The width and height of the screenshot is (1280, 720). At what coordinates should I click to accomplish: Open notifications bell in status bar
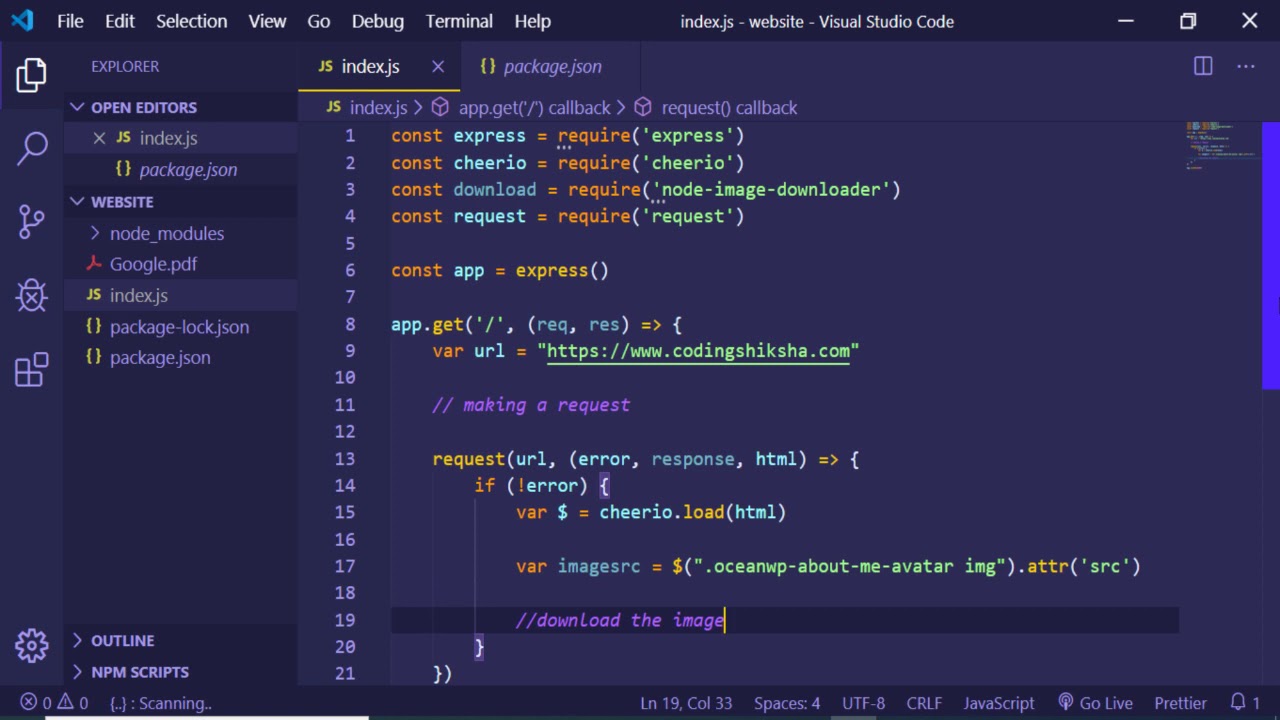(1238, 703)
